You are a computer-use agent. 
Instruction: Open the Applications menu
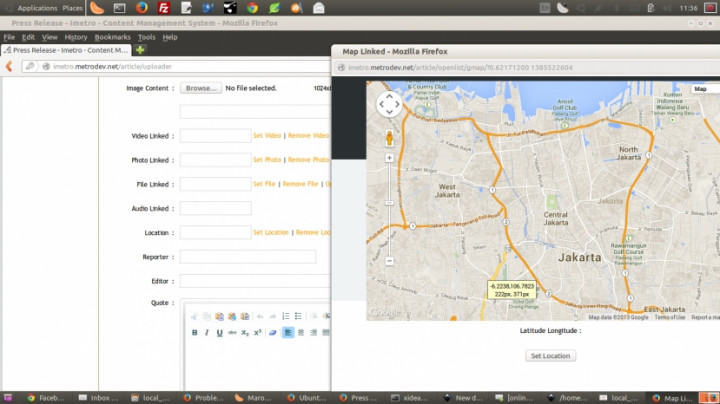point(38,8)
